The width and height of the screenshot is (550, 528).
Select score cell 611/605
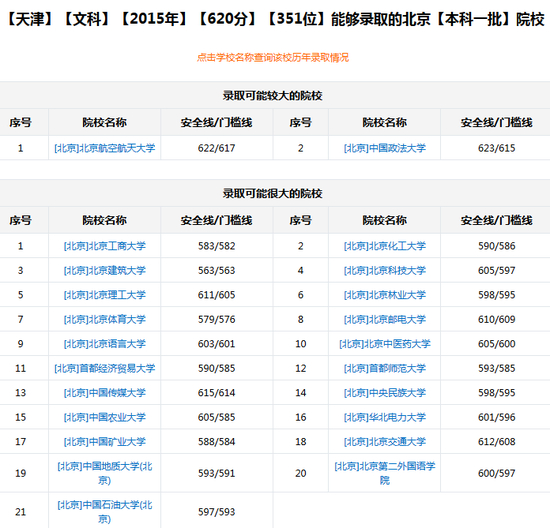pos(216,295)
